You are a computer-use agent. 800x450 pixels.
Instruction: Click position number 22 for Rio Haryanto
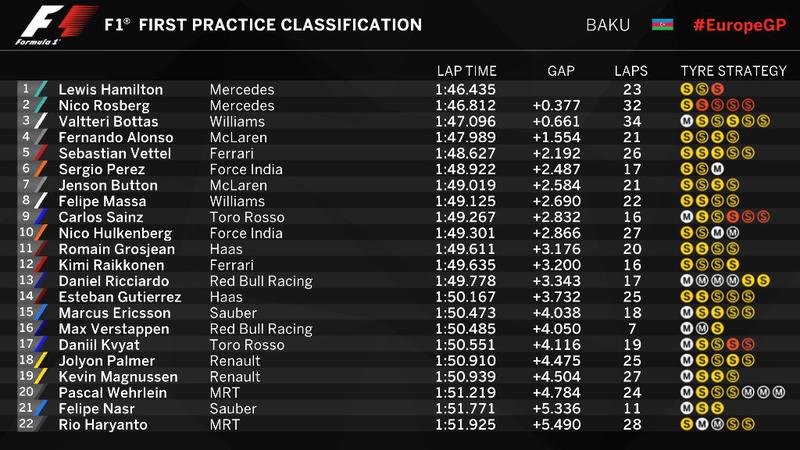point(26,423)
